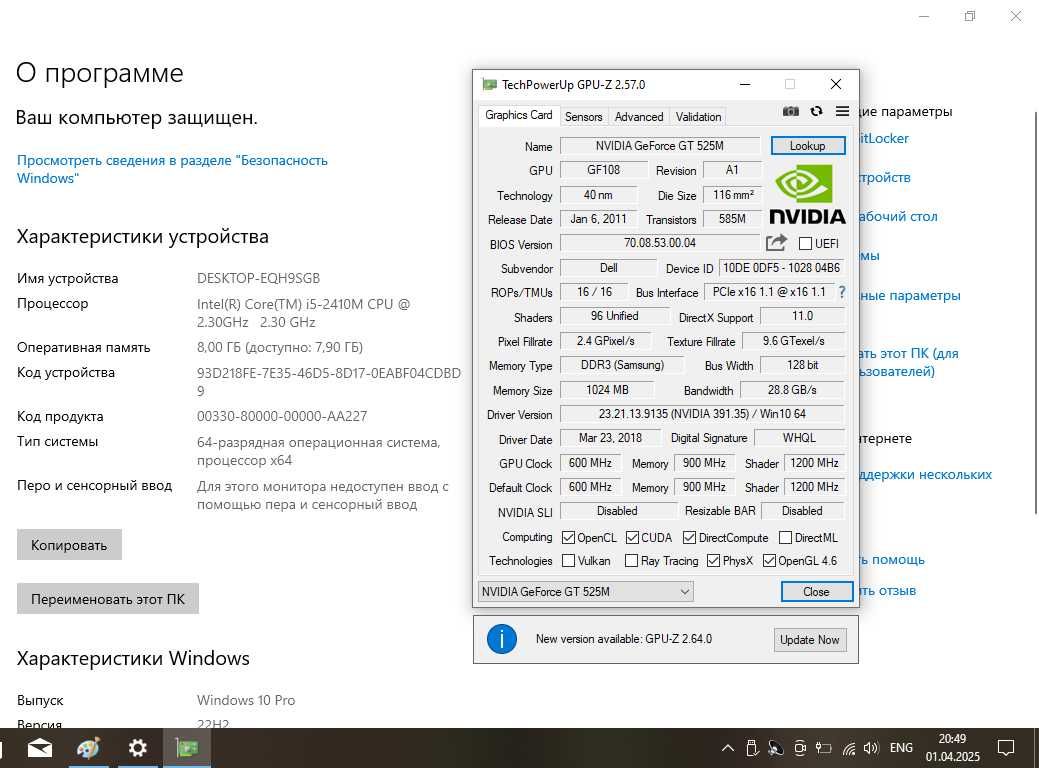Click the GPU-Z refresh icon
Viewport: 1039px width, 768px height.
[x=816, y=111]
